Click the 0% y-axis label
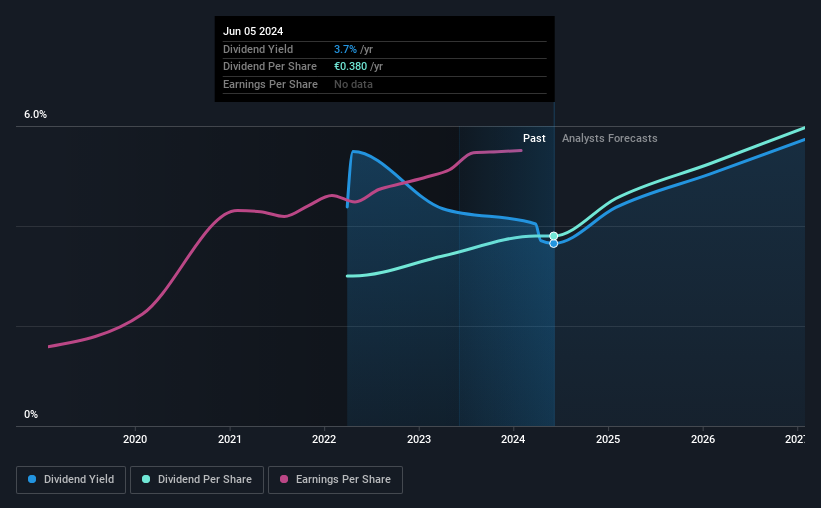Image resolution: width=821 pixels, height=508 pixels. 31,414
